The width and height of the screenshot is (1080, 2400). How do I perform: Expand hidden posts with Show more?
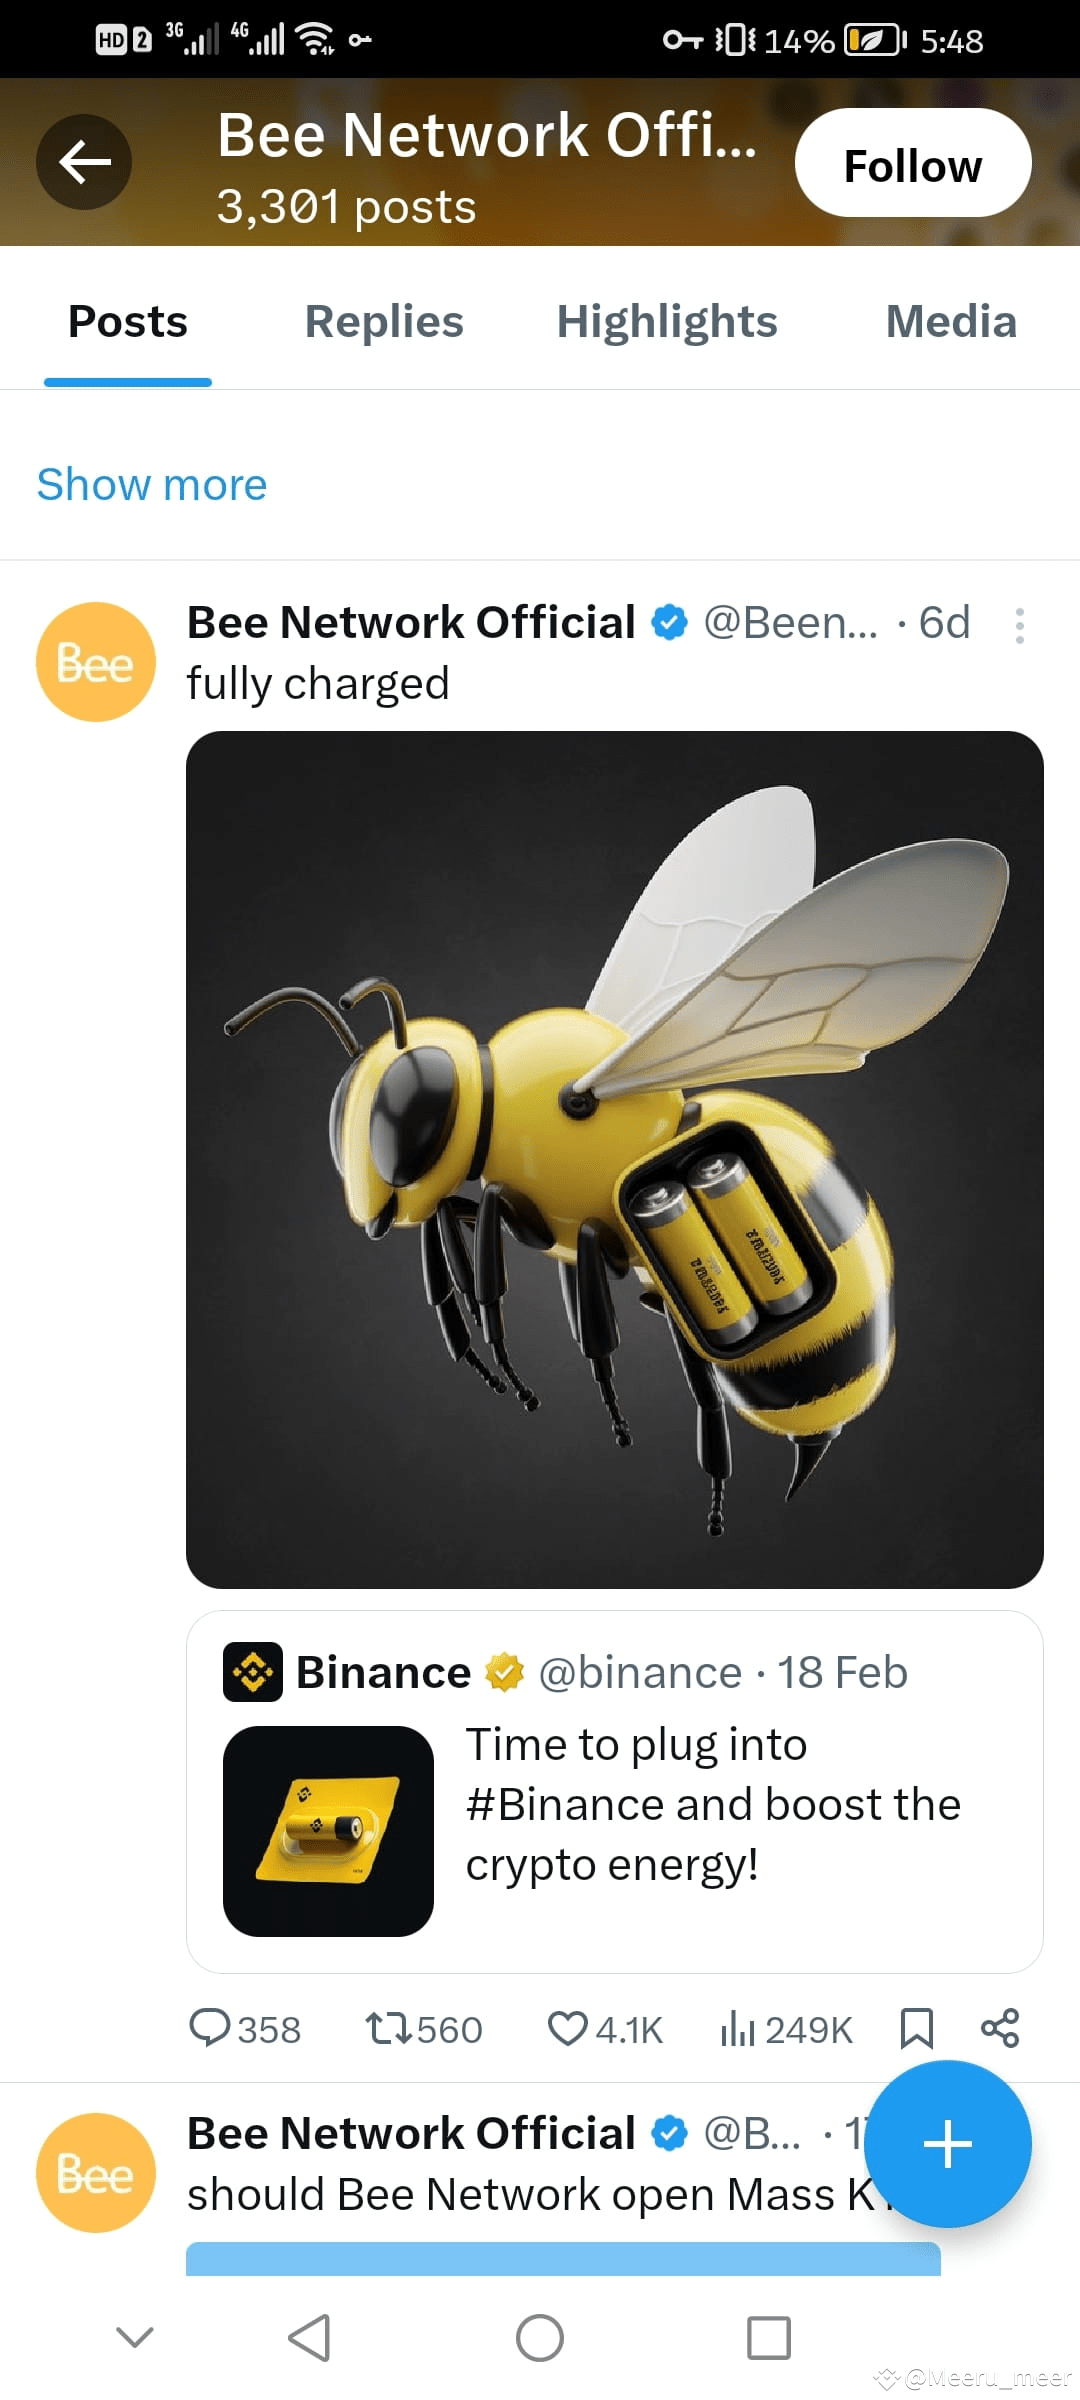(x=151, y=484)
